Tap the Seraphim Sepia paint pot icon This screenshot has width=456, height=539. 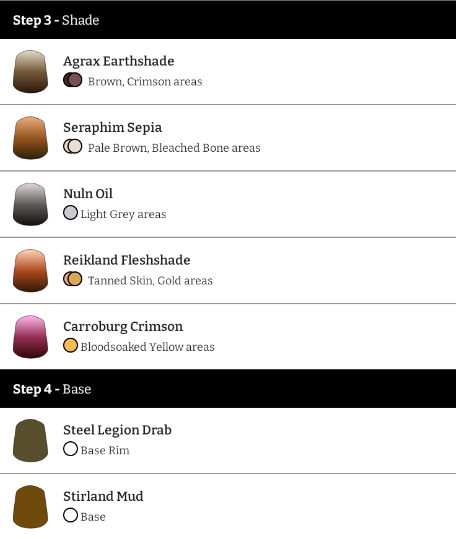[30, 138]
